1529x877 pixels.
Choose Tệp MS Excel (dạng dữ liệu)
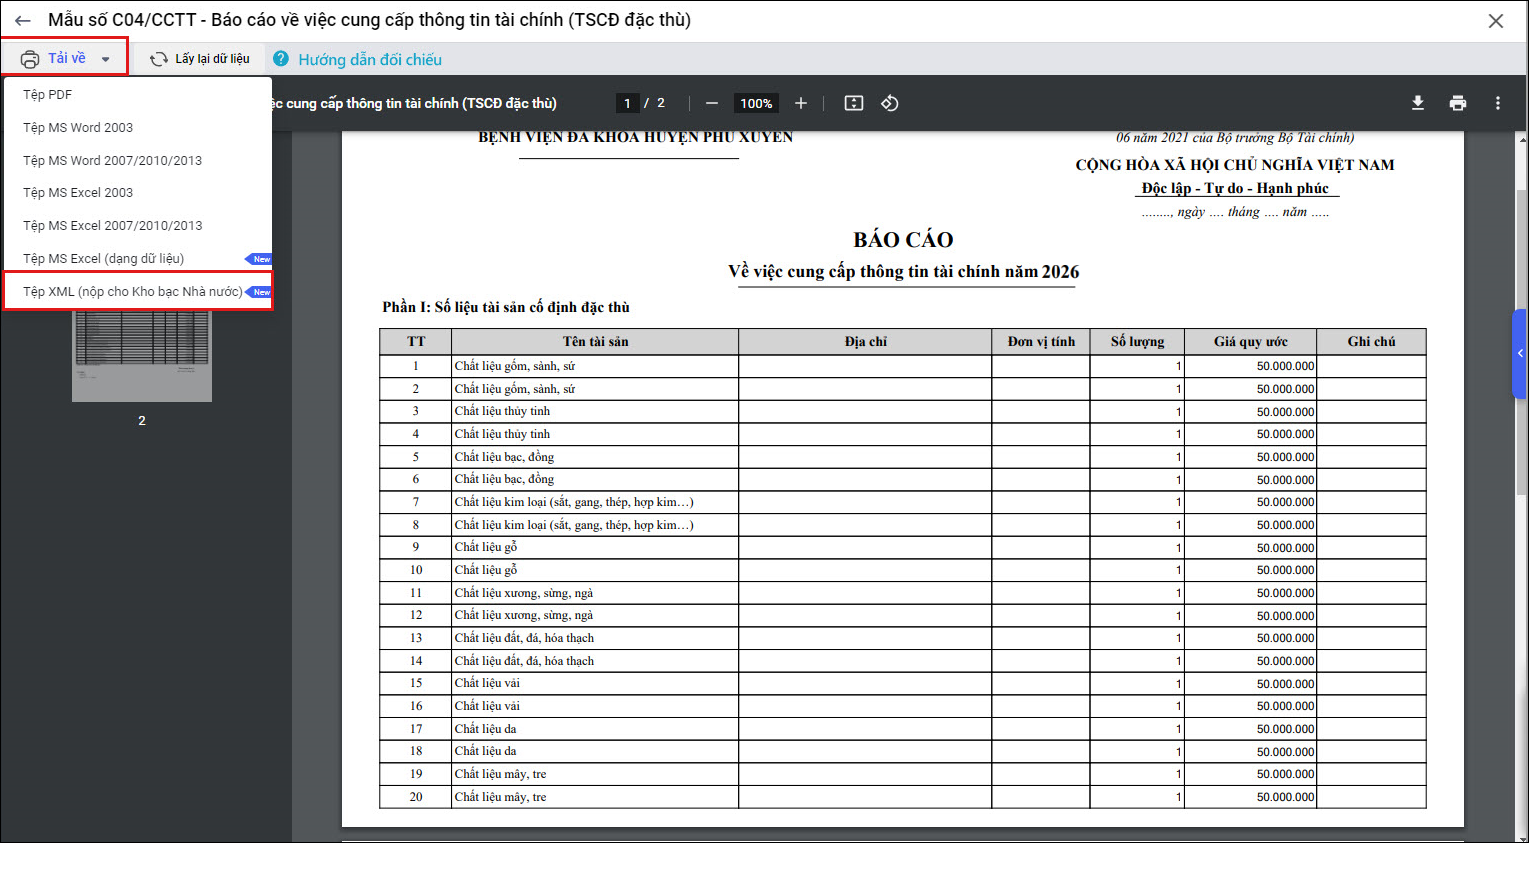[x=138, y=259]
